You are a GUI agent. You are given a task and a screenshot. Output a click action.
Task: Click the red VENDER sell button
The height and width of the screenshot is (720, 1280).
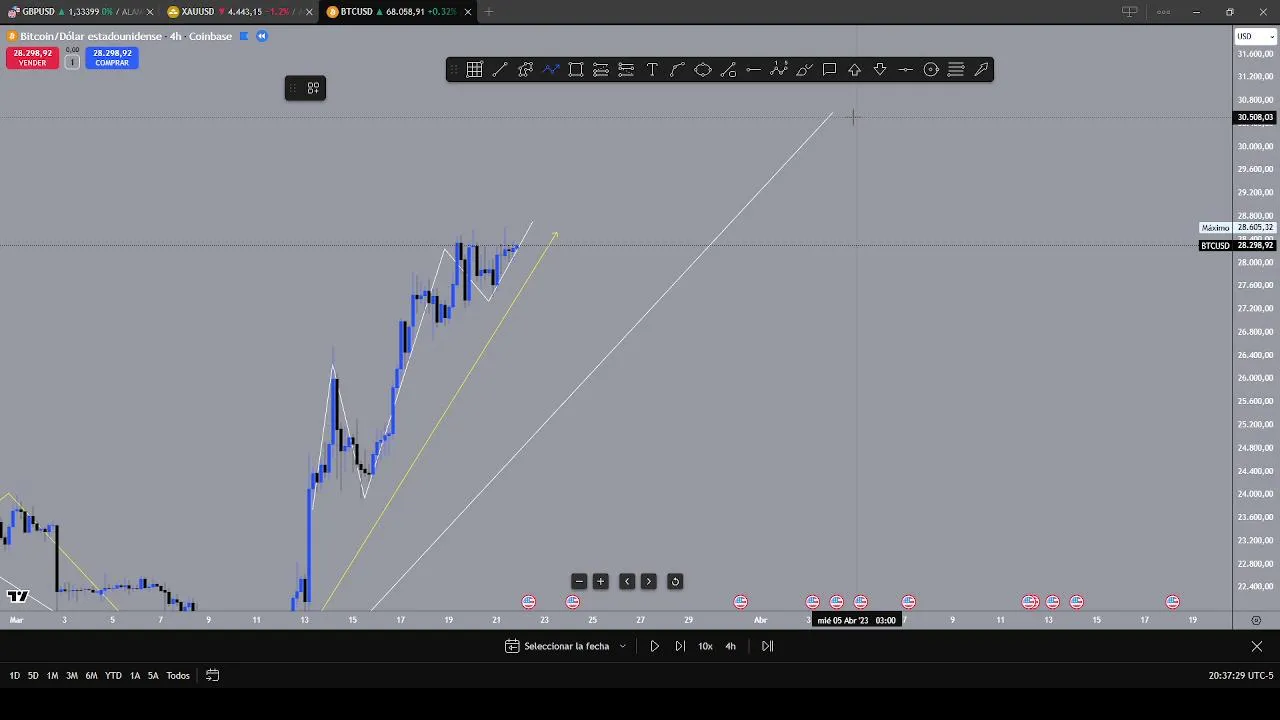(32, 58)
